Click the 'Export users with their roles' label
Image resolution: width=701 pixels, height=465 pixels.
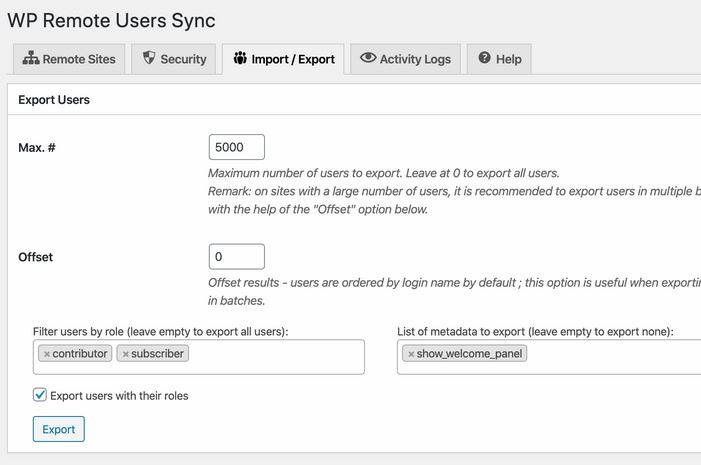click(119, 396)
